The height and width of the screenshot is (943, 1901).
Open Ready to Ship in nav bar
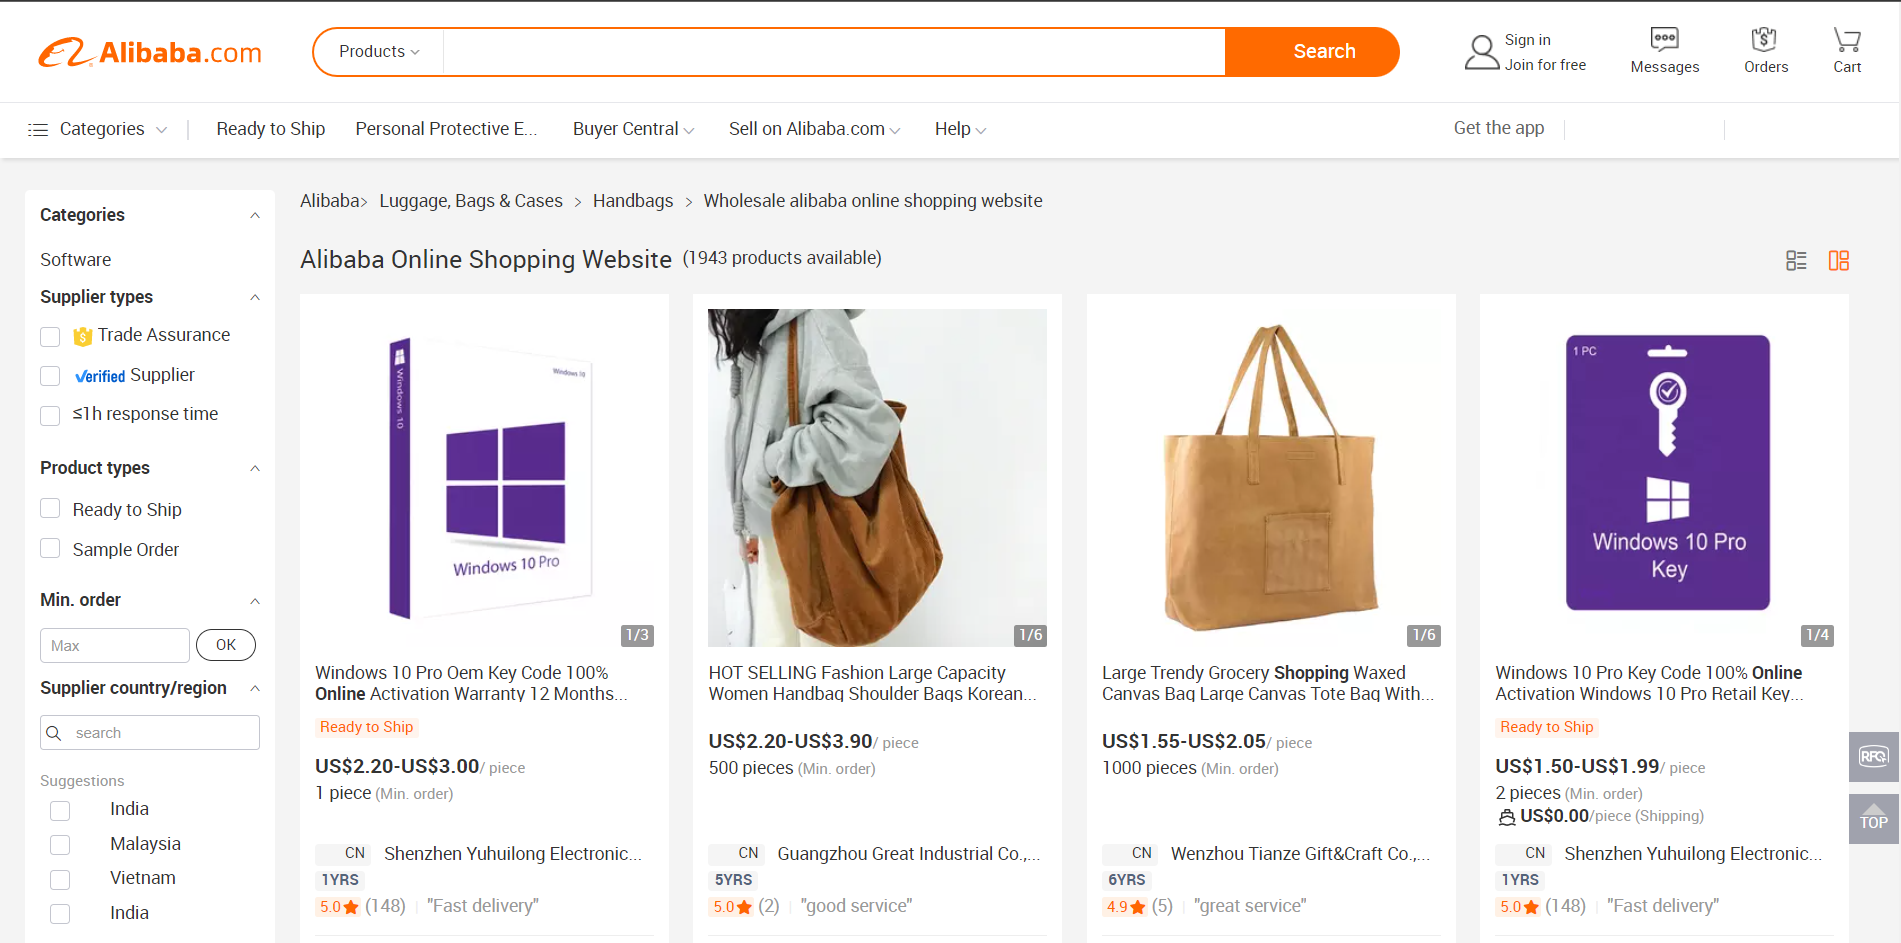(271, 129)
